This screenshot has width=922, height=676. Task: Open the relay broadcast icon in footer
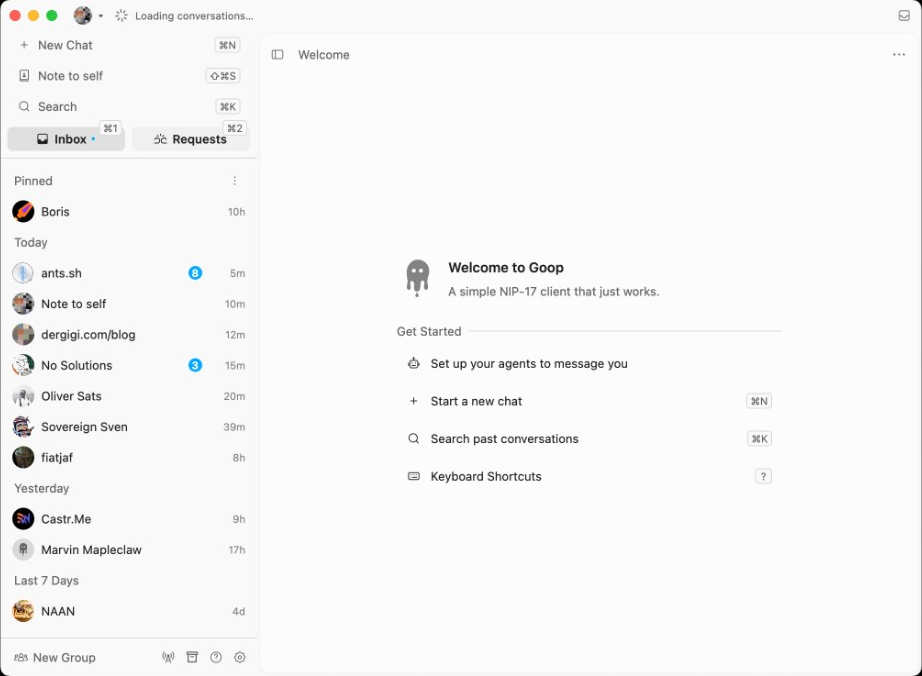(x=168, y=658)
